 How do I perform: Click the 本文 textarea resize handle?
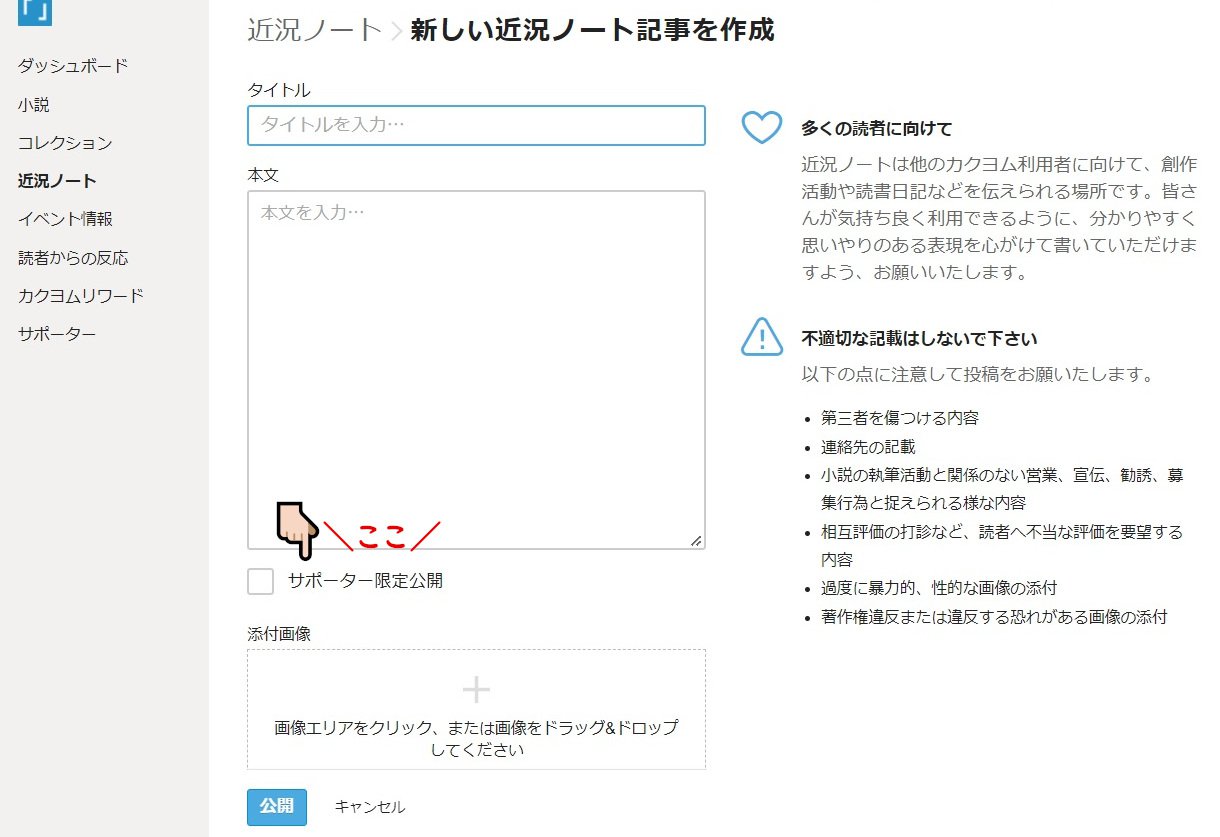[696, 540]
